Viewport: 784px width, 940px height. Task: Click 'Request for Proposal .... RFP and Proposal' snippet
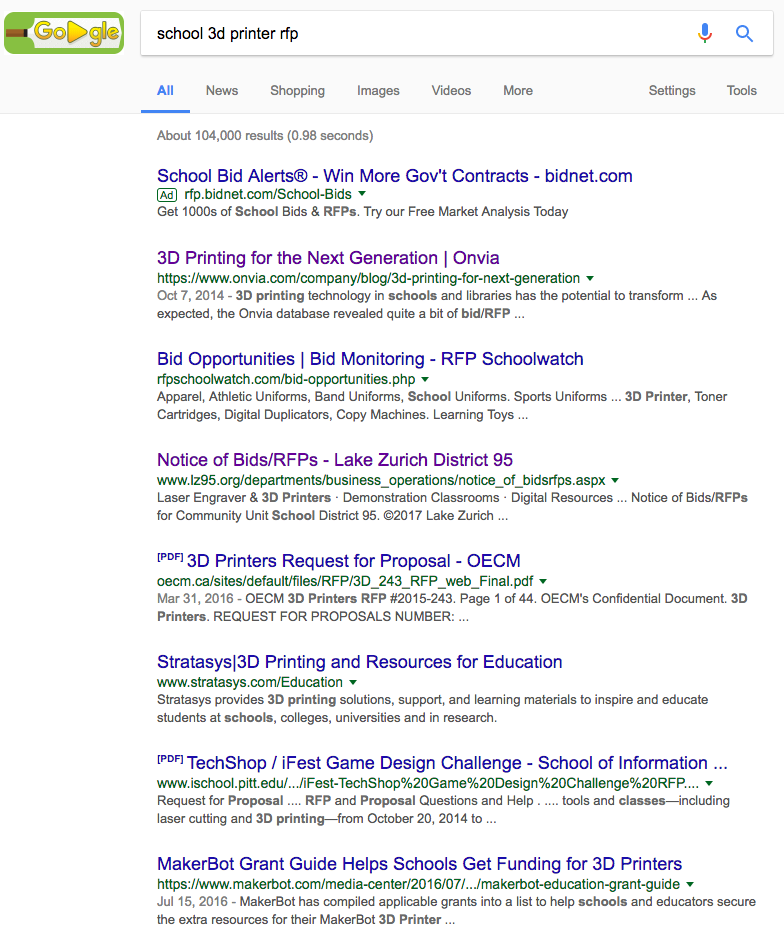tap(443, 809)
